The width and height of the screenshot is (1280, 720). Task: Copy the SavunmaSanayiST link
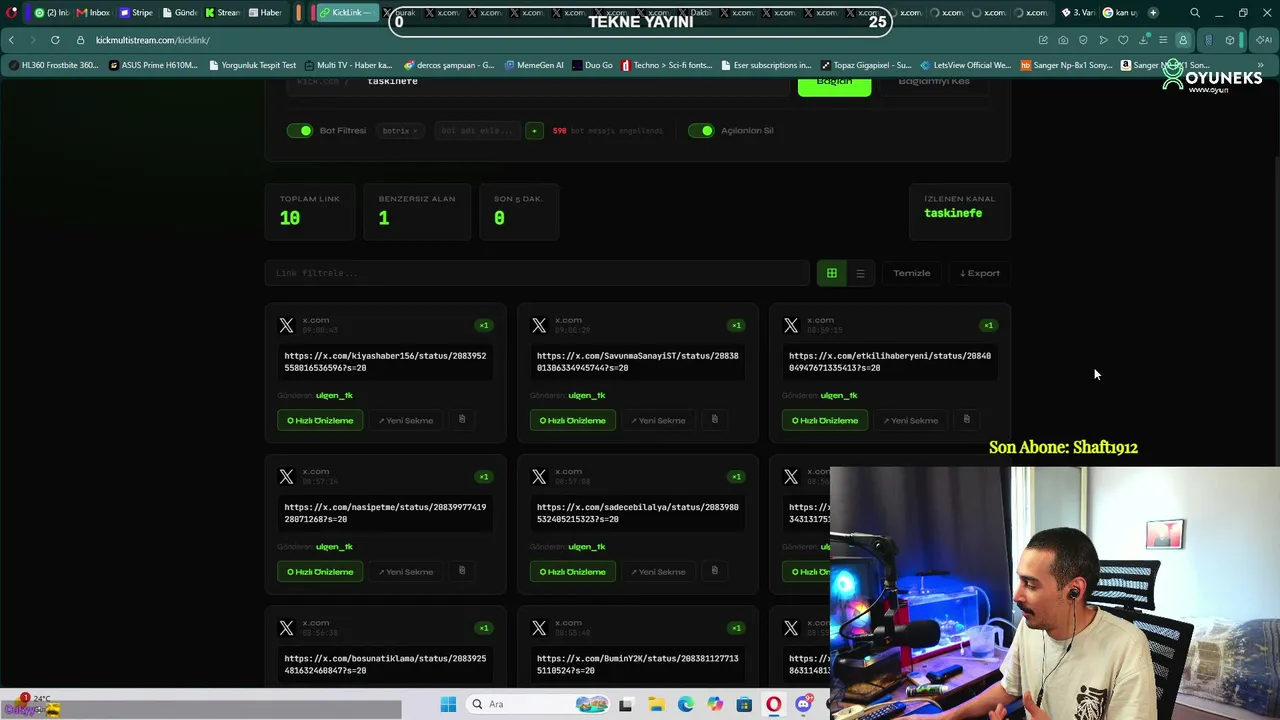(x=714, y=419)
